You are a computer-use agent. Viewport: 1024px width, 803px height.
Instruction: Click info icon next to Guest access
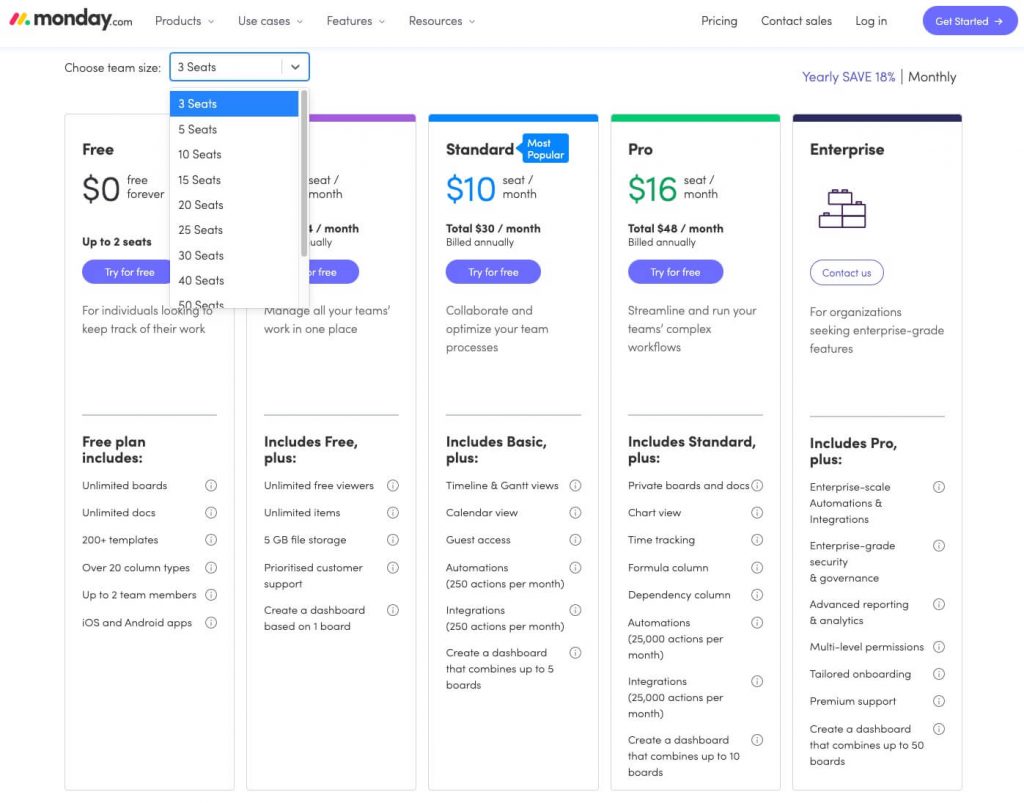click(575, 540)
